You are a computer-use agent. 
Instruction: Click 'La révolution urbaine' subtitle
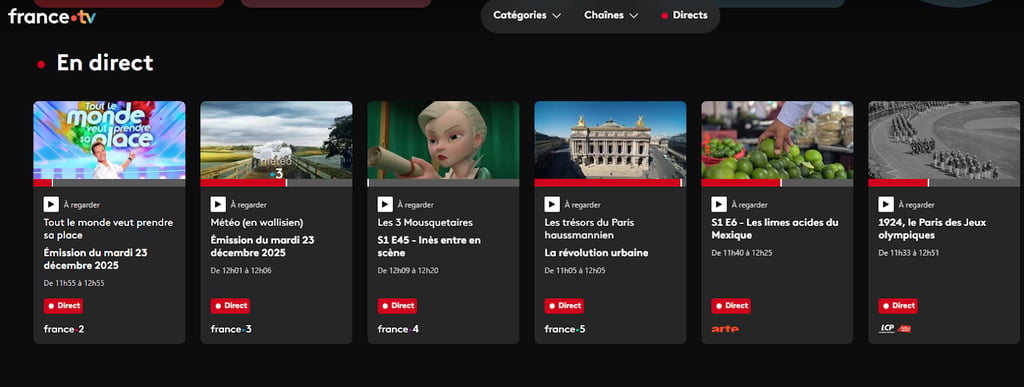coord(596,253)
